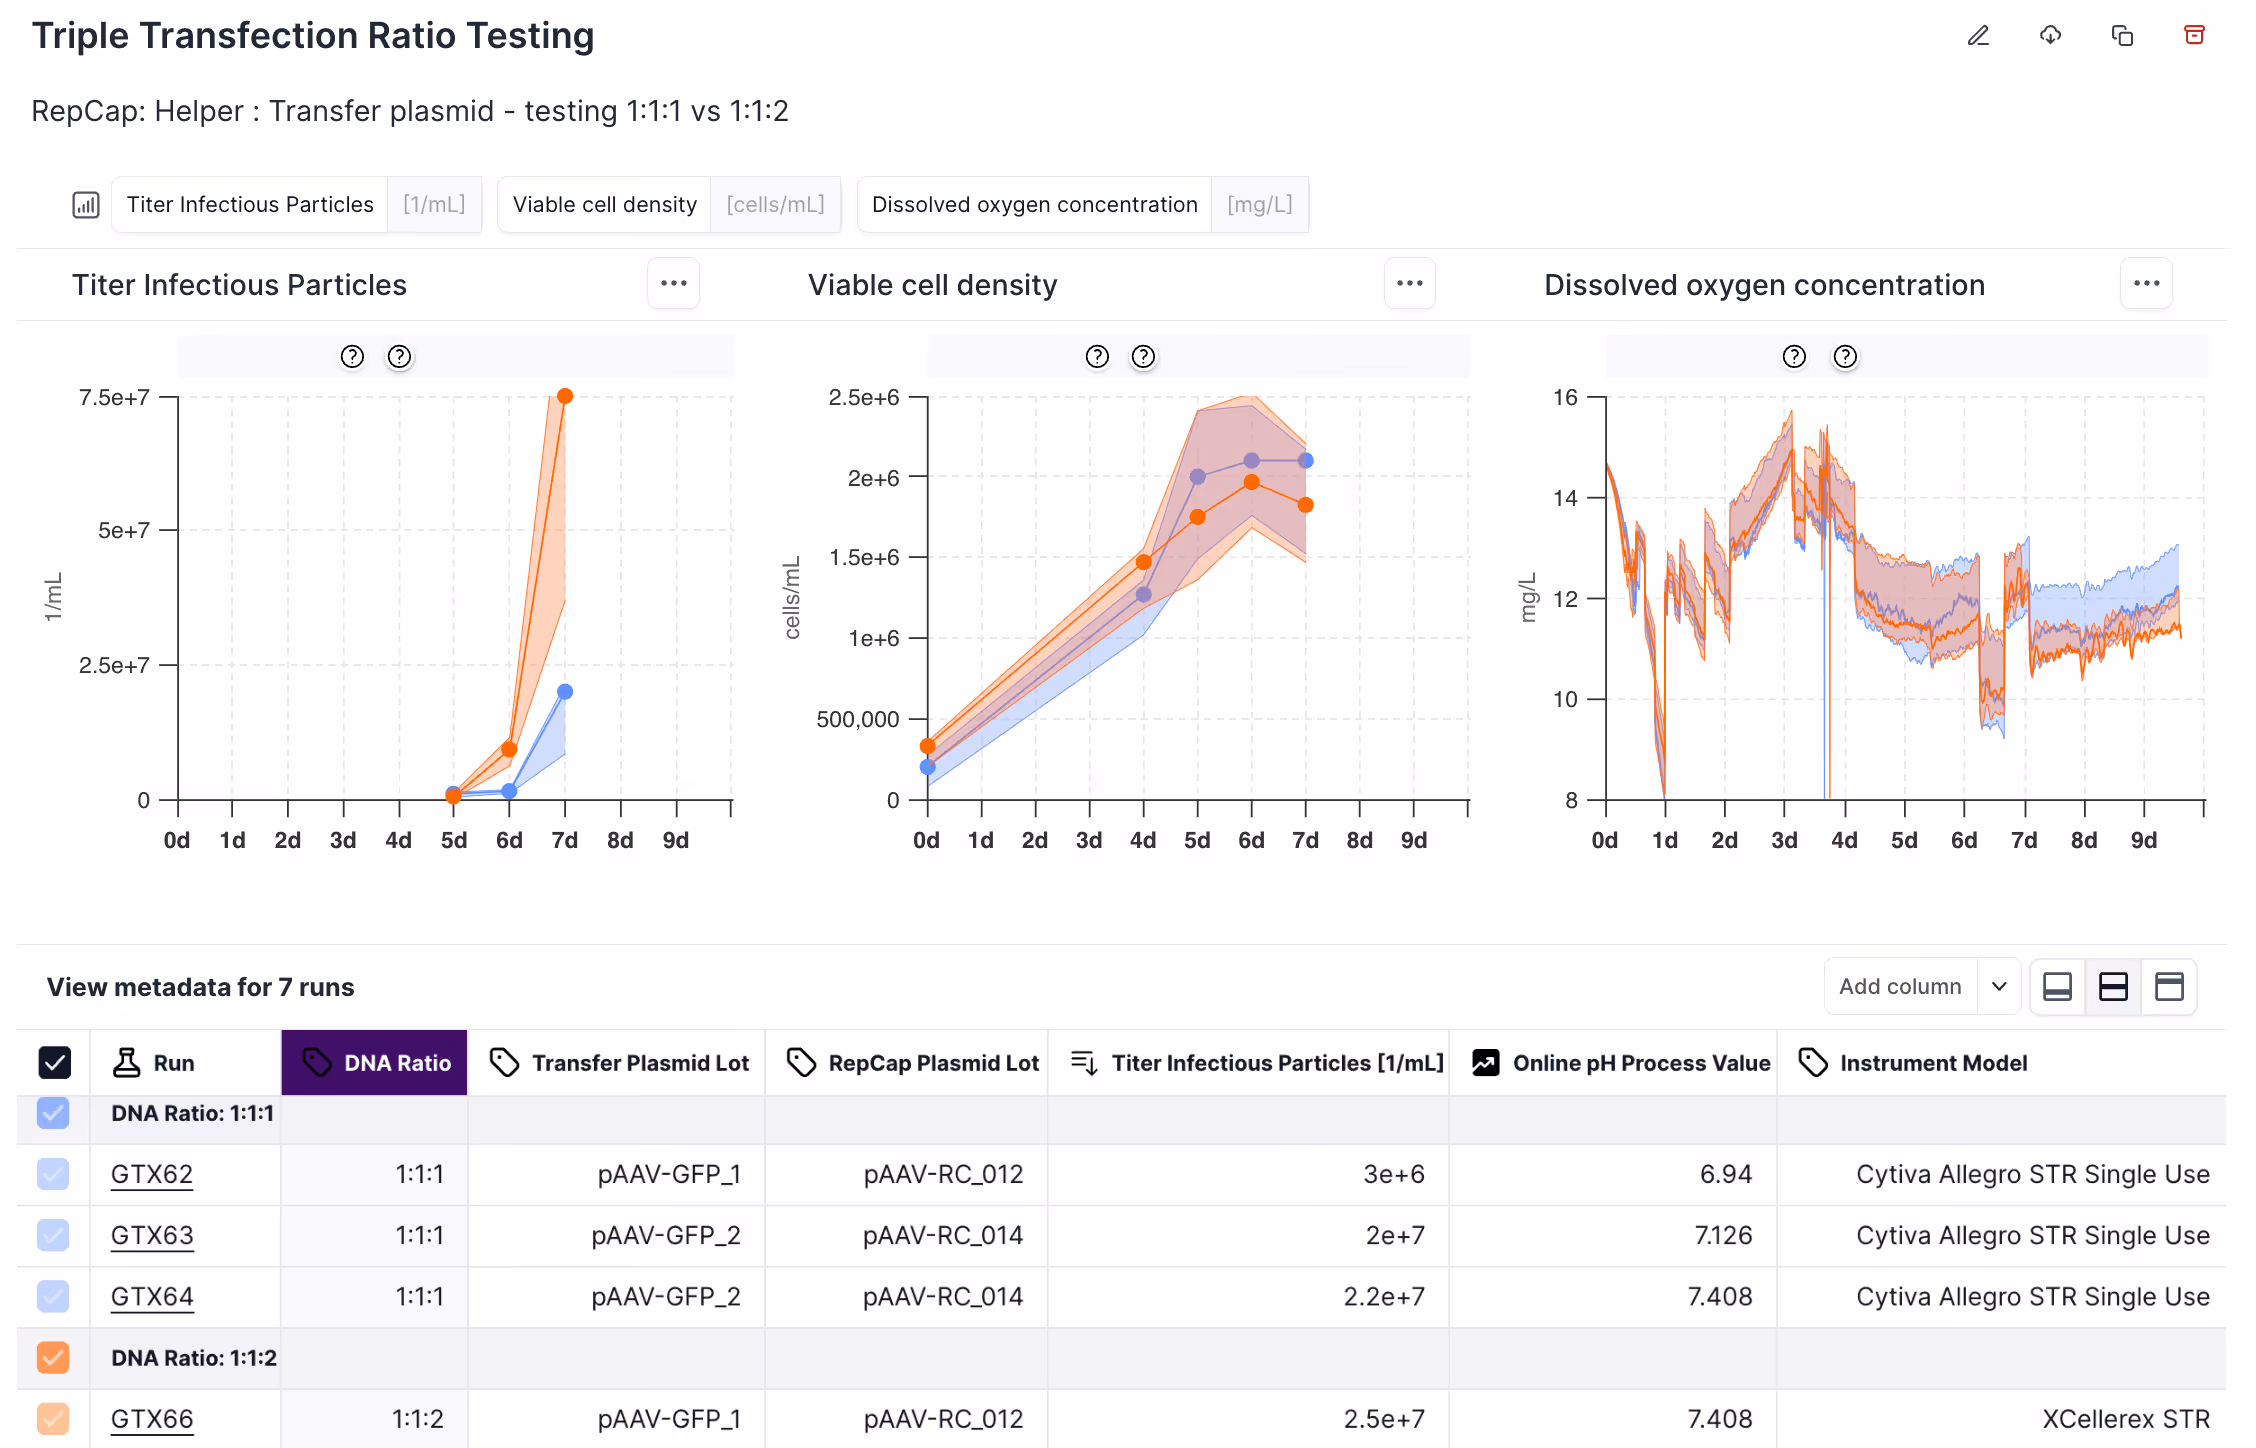
Task: Click the cloud download icon
Action: click(2050, 36)
